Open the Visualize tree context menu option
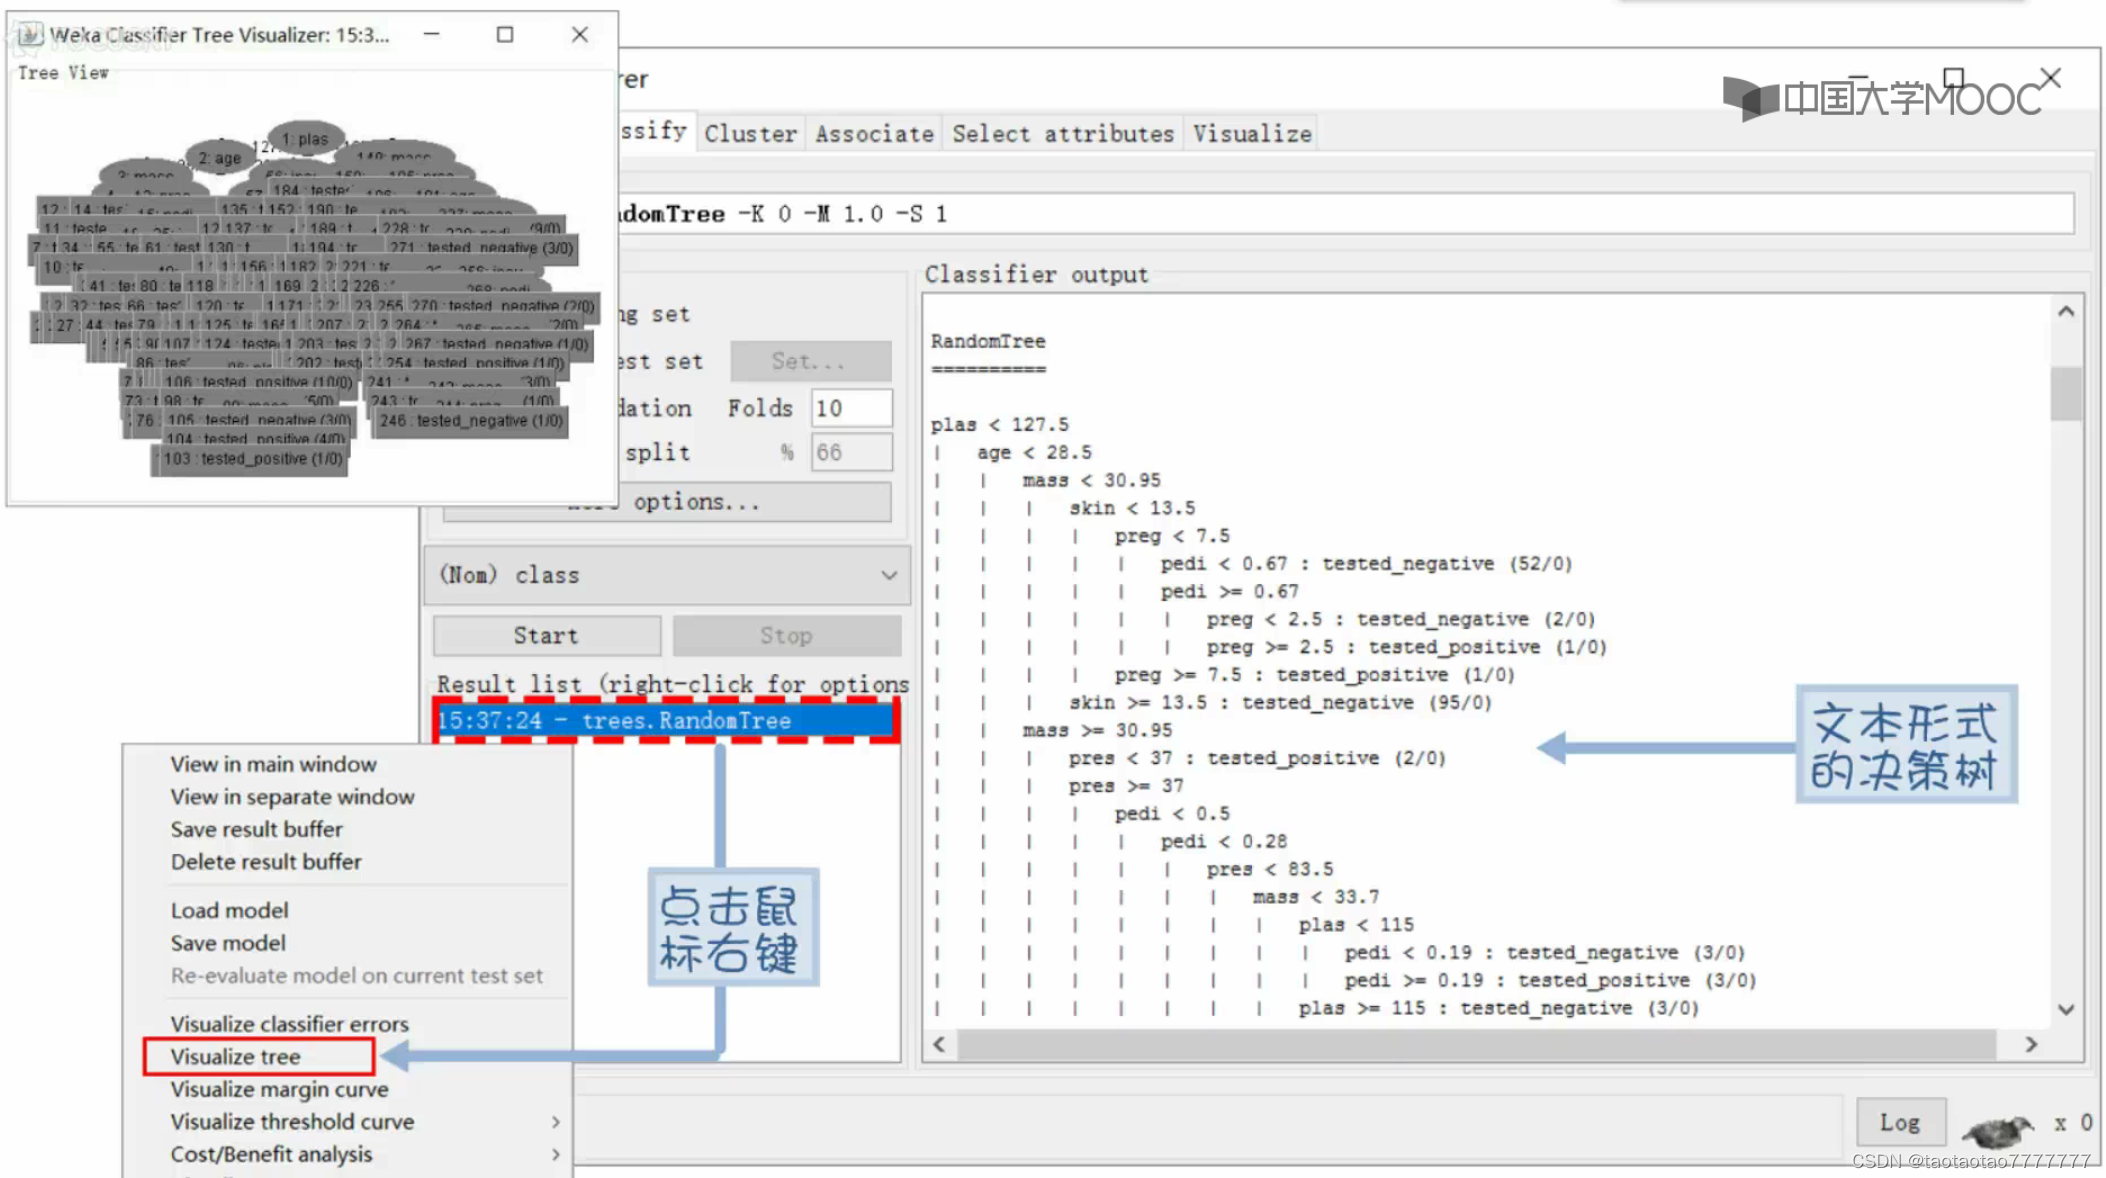The height and width of the screenshot is (1178, 2106). pyautogui.click(x=236, y=1055)
